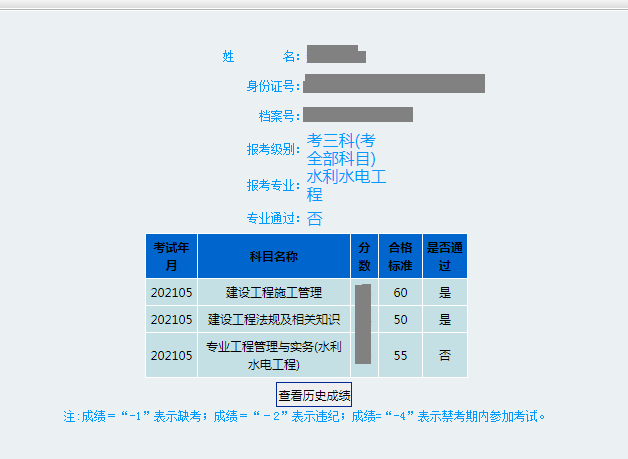Click the passing standard value 50

click(x=400, y=320)
